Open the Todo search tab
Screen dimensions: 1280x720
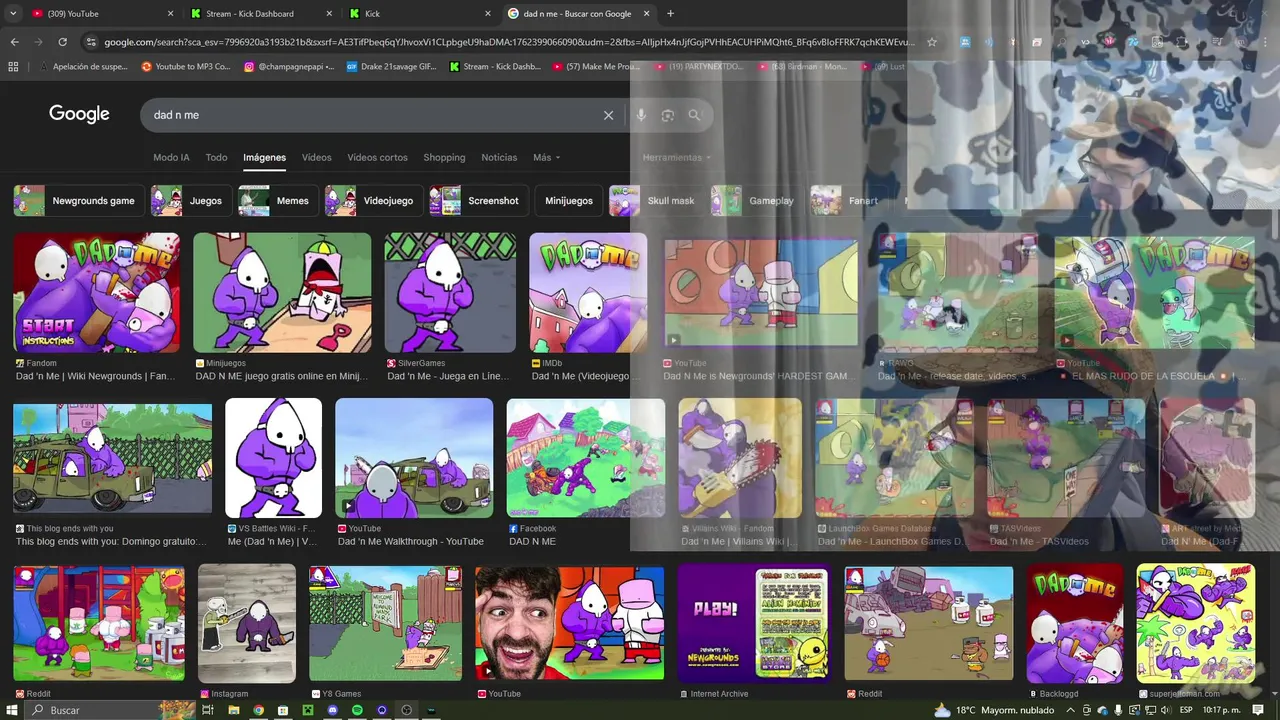pyautogui.click(x=216, y=158)
